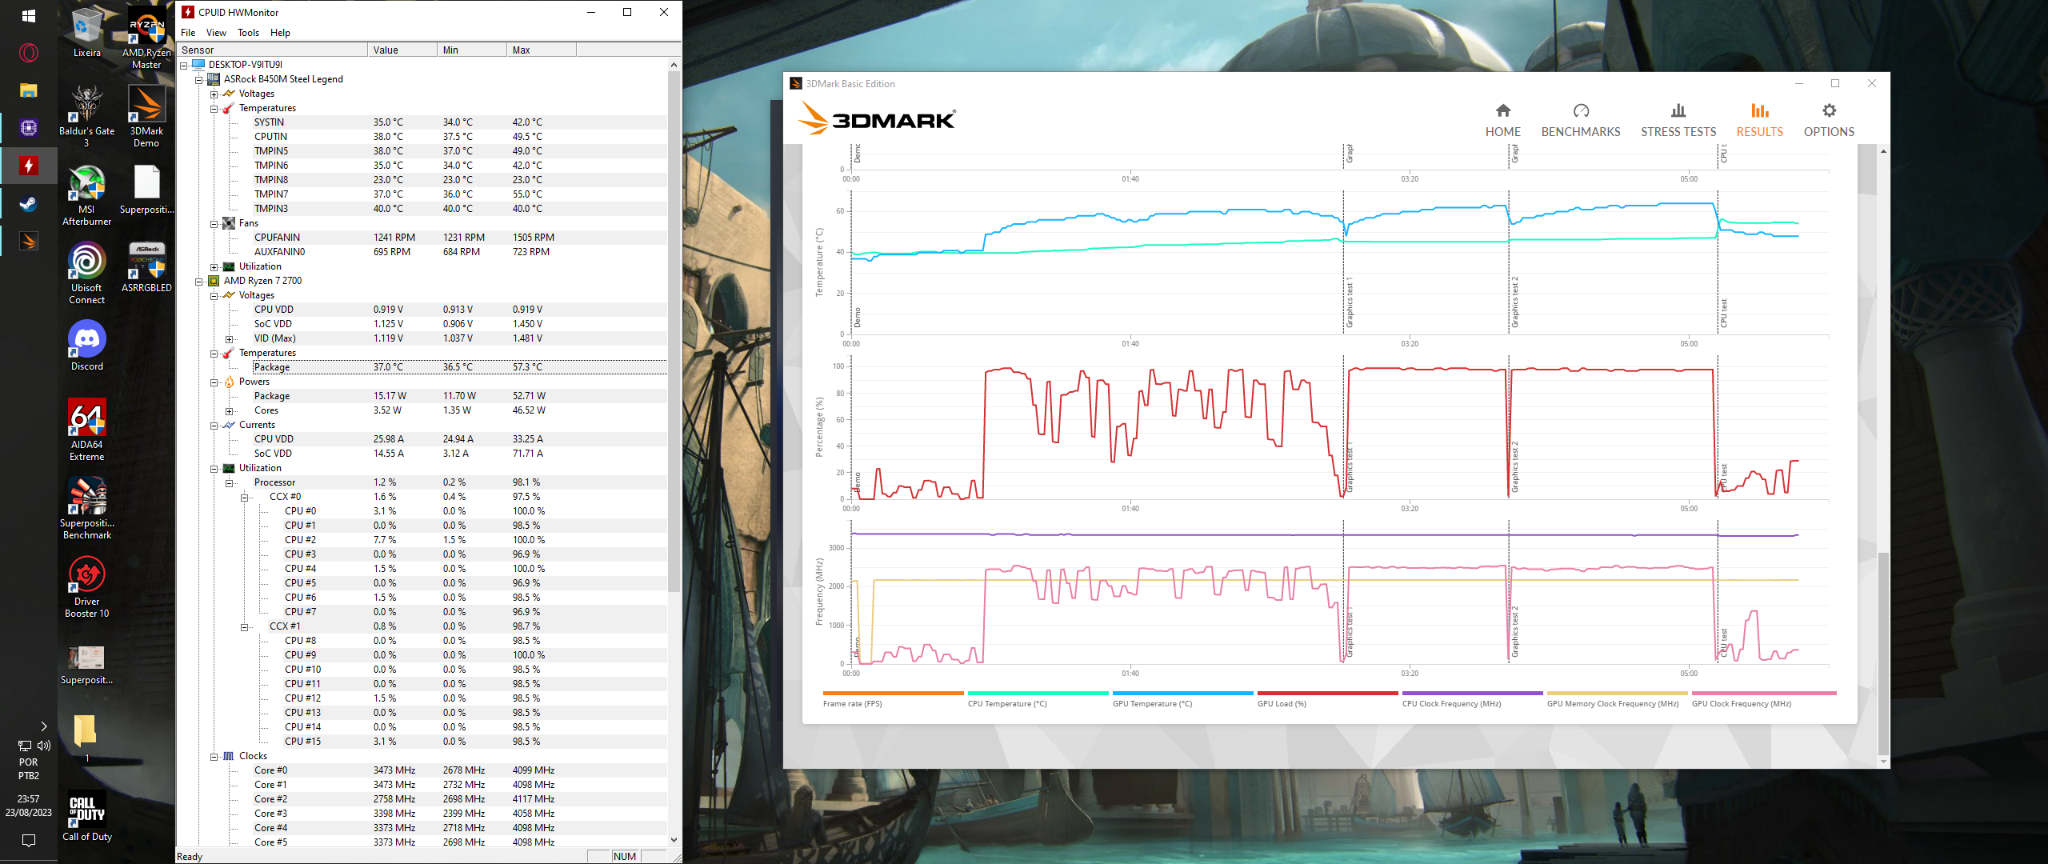
Task: Collapse the Fans node
Action: click(x=214, y=224)
